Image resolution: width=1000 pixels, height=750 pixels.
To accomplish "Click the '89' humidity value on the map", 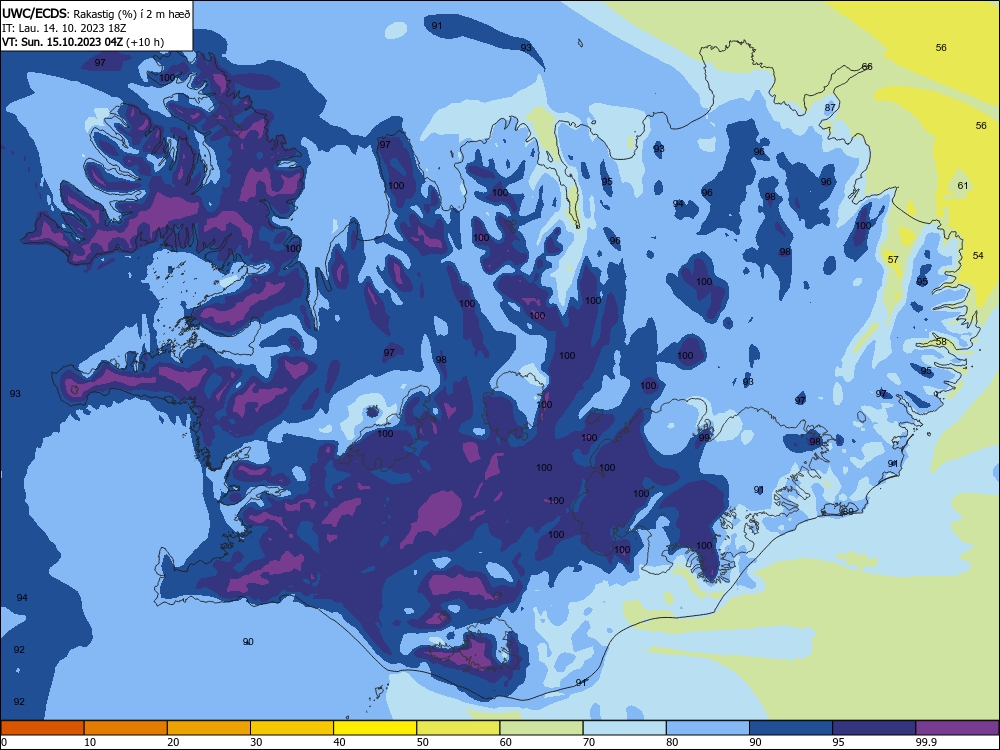I will [x=848, y=511].
